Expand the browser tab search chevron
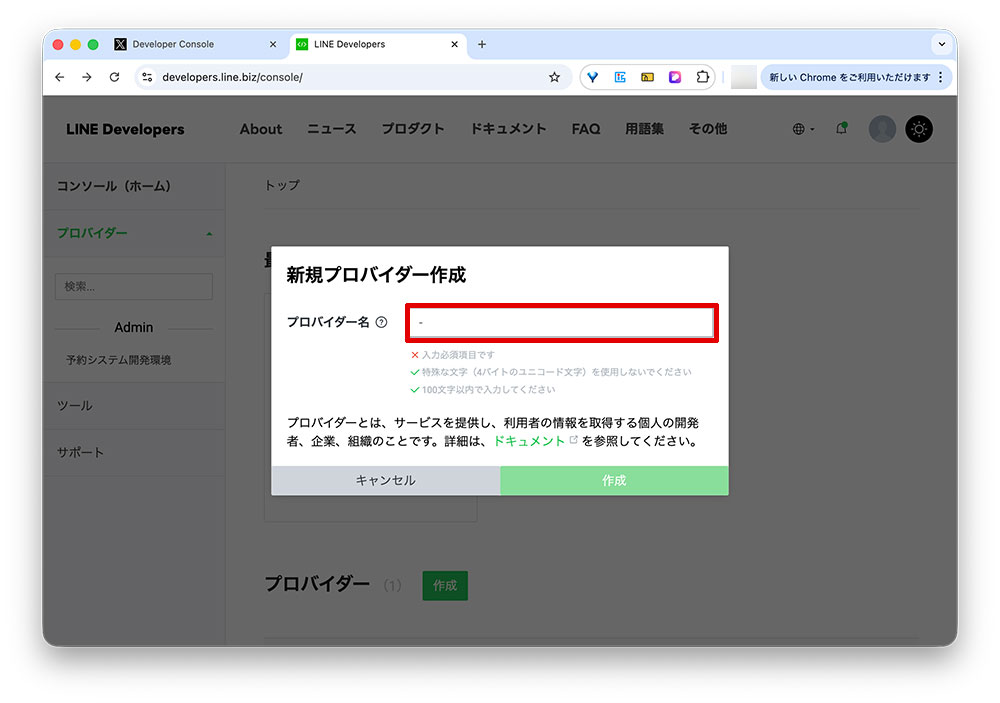Image resolution: width=1000 pixels, height=703 pixels. [x=940, y=44]
